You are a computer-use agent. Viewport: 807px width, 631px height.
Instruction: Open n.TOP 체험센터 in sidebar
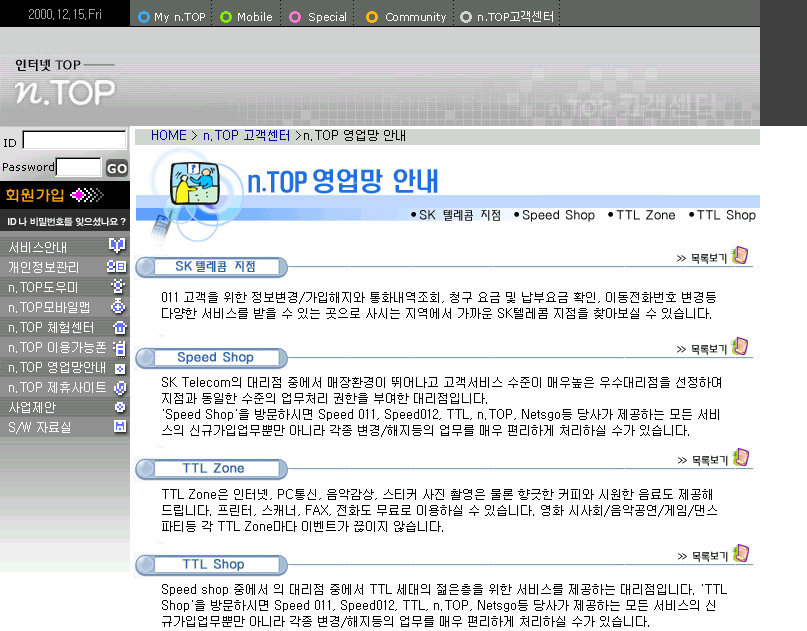[x=51, y=327]
